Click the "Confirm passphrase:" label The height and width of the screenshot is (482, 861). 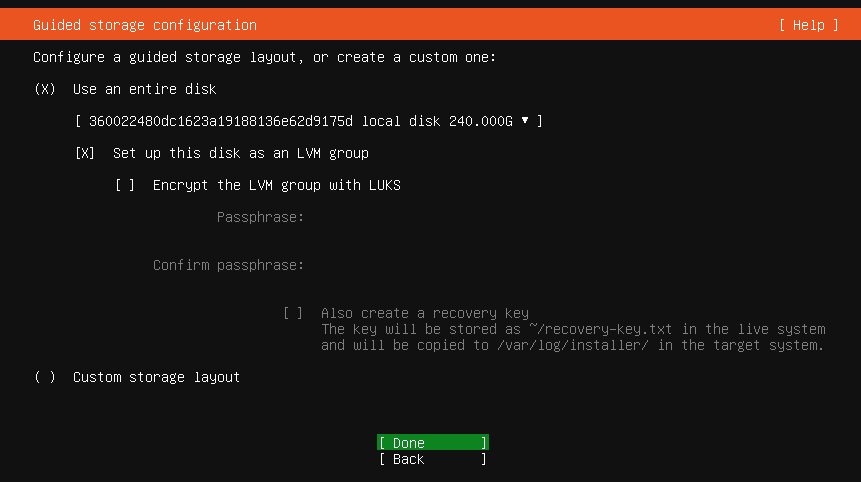228,265
